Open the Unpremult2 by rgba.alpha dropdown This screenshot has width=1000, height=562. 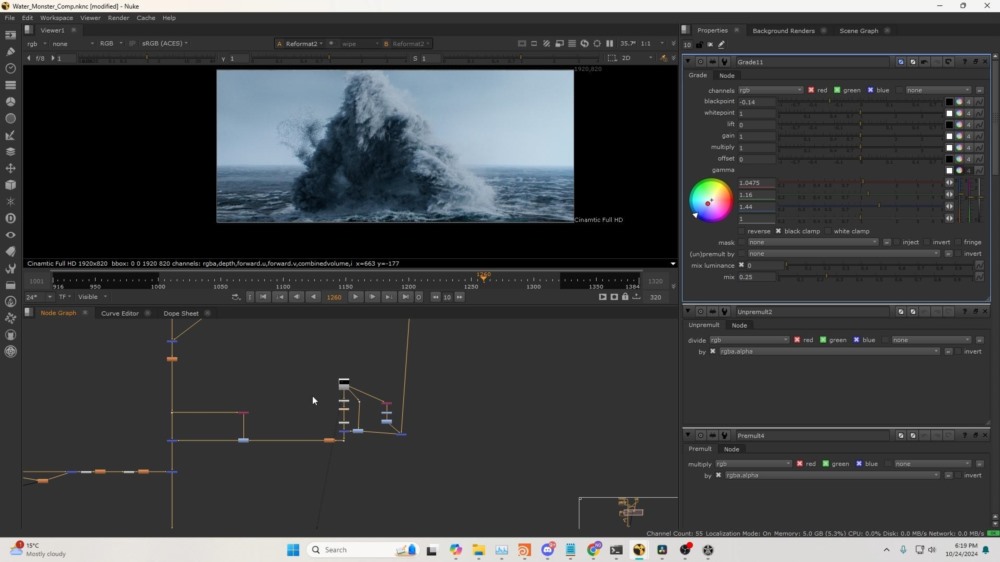point(829,351)
